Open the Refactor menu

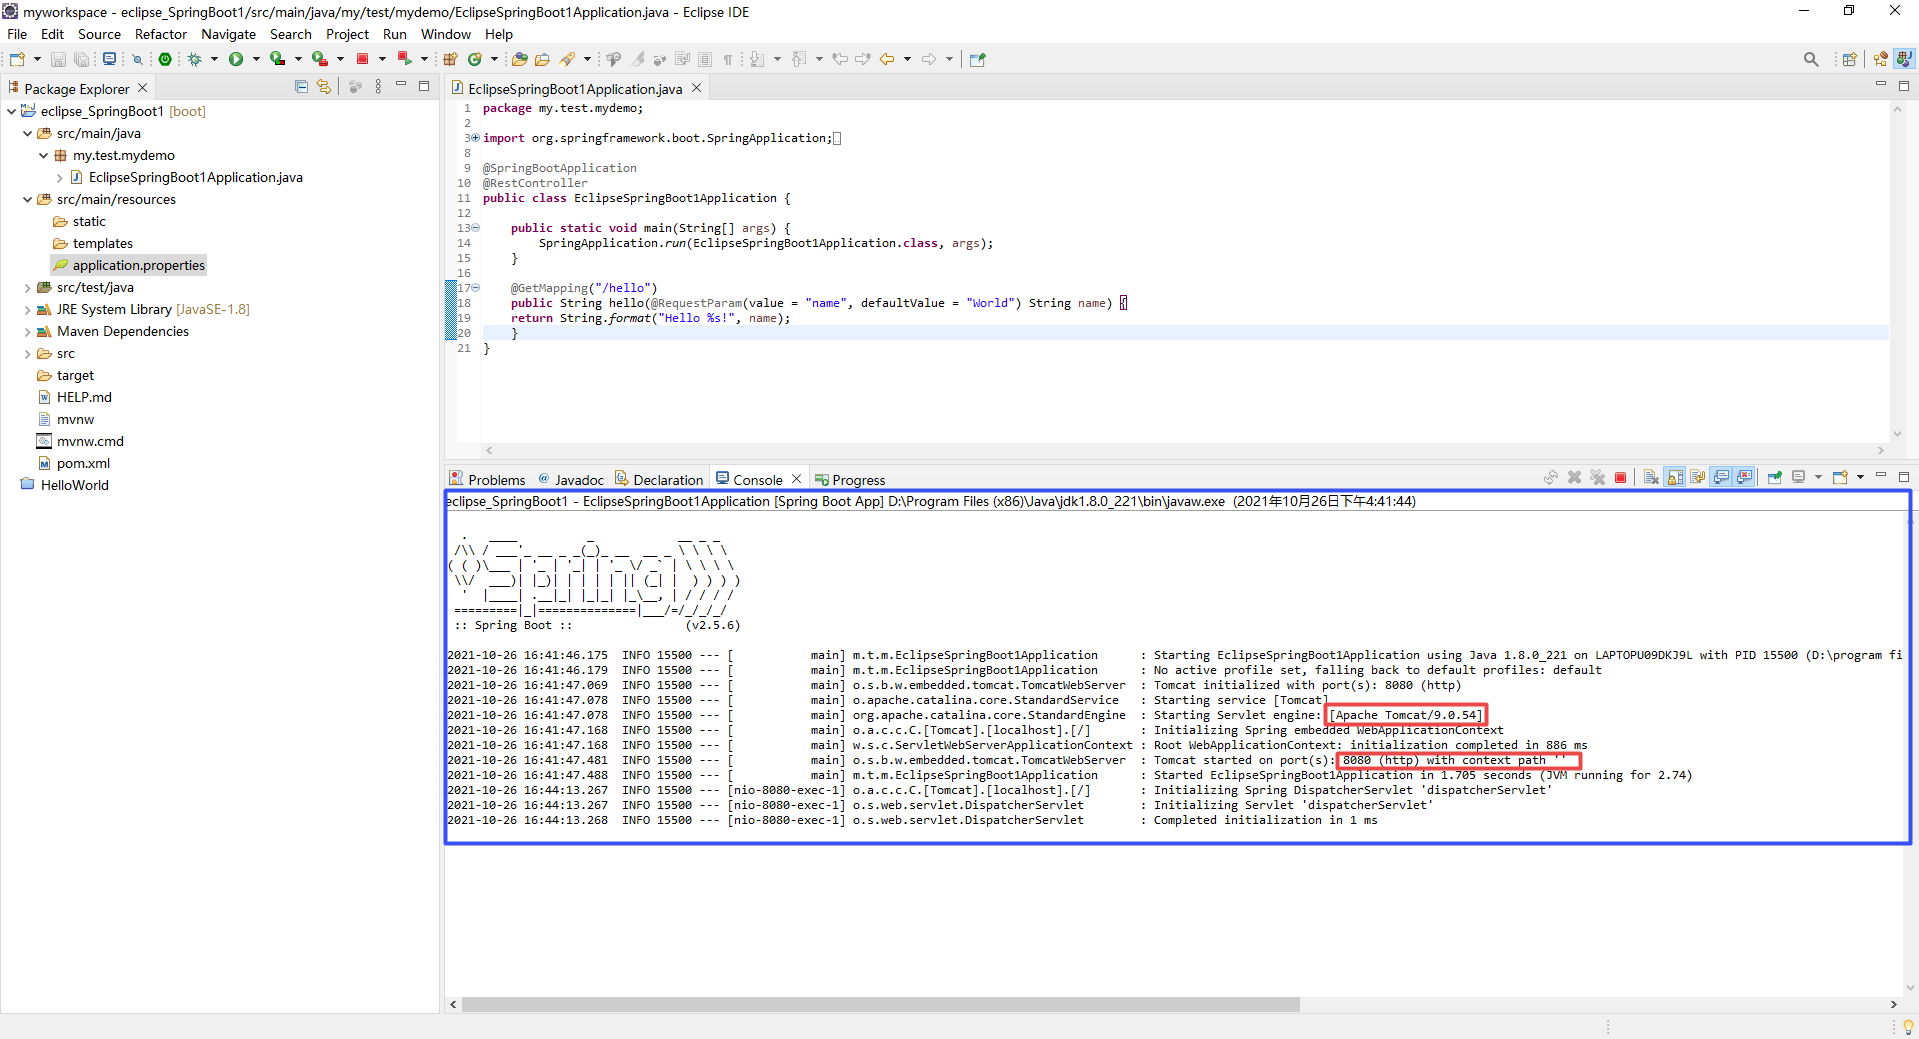click(x=161, y=34)
